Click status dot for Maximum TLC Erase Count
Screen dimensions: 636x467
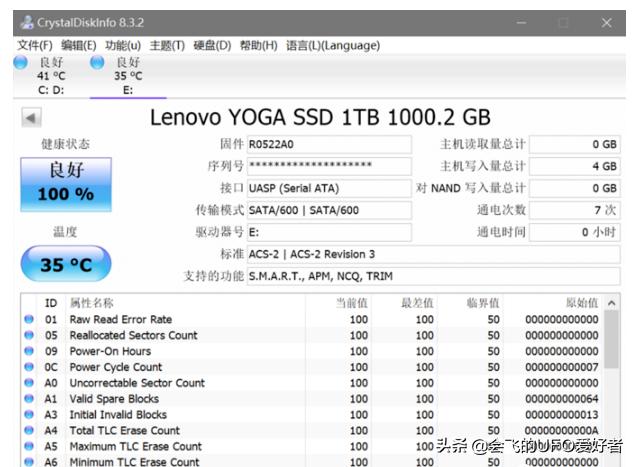[x=29, y=445]
